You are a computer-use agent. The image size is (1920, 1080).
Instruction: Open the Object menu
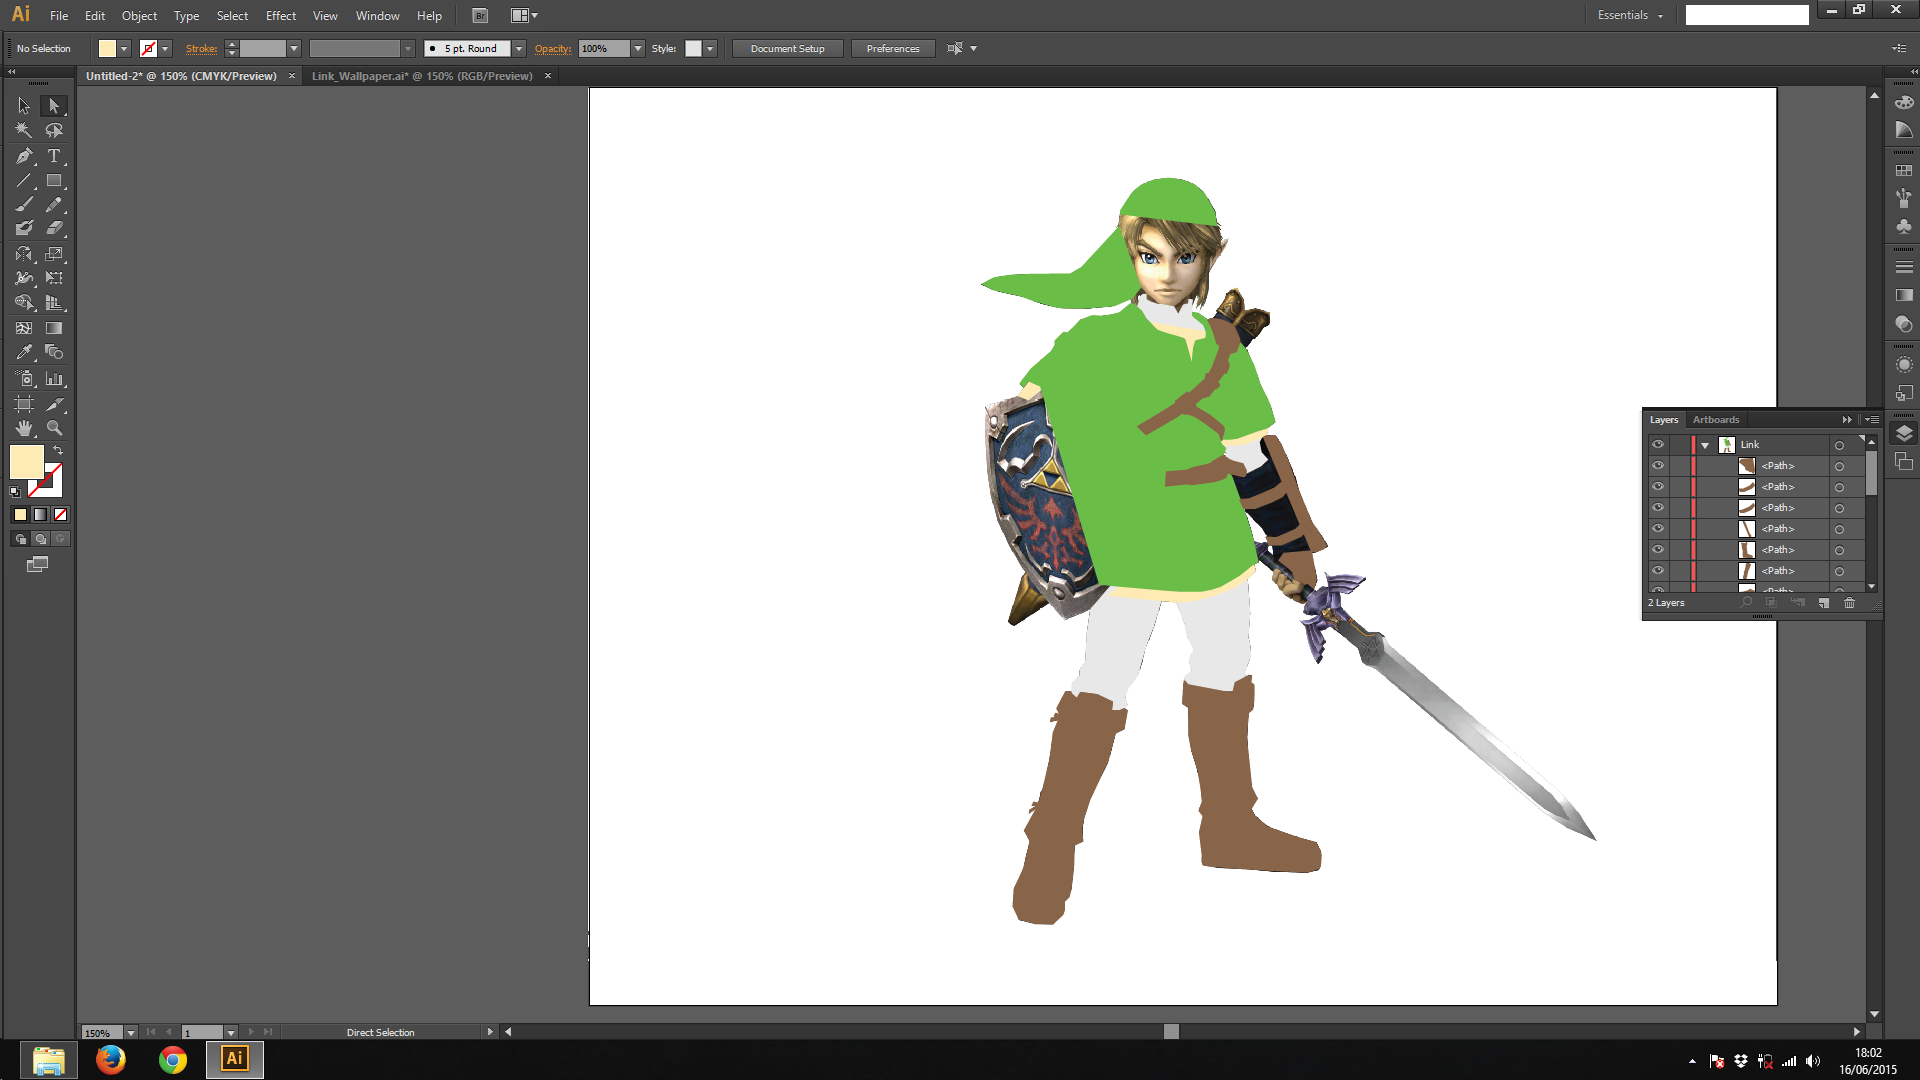[139, 16]
